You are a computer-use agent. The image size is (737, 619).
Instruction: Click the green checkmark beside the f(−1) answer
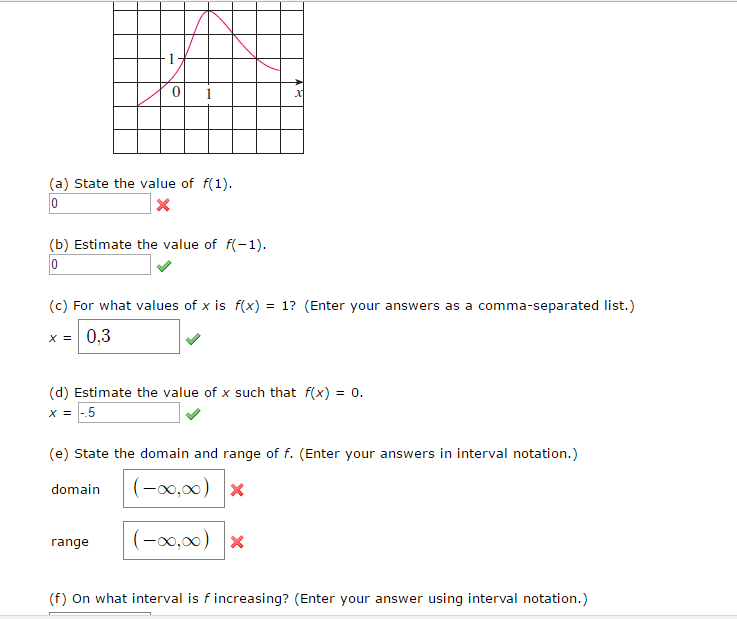(x=164, y=265)
